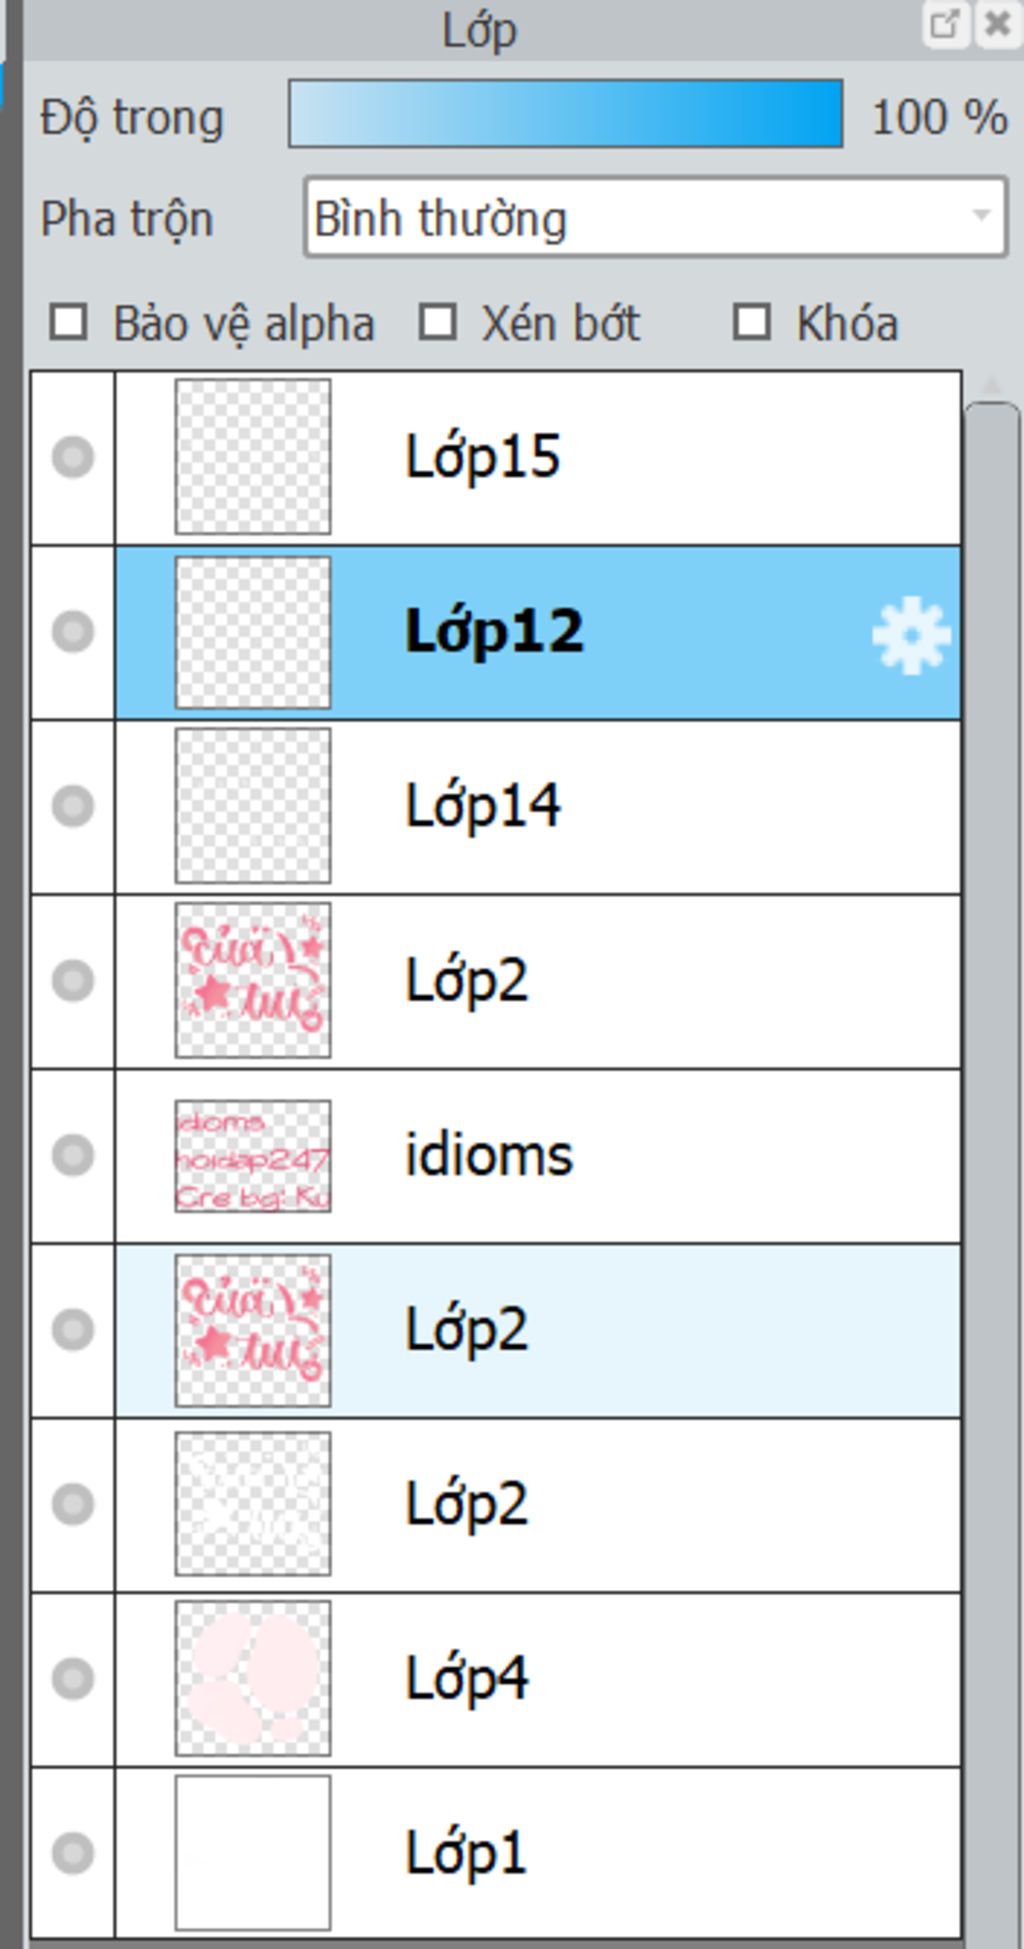
Task: Toggle visibility of Lớp15 layer
Action: (x=73, y=458)
